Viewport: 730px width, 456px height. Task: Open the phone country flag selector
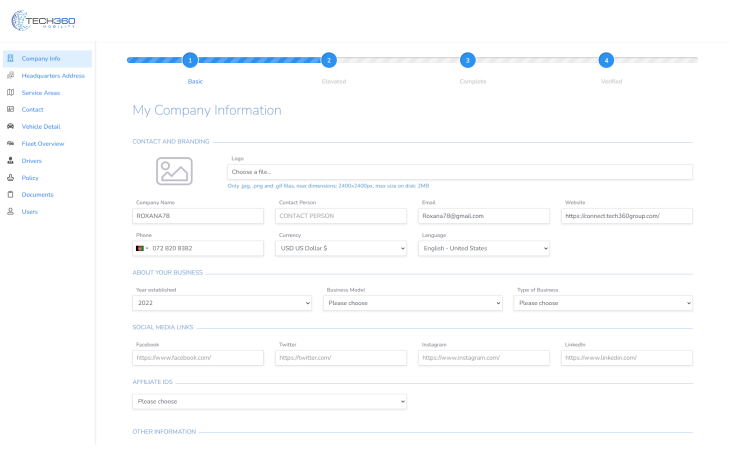click(142, 248)
